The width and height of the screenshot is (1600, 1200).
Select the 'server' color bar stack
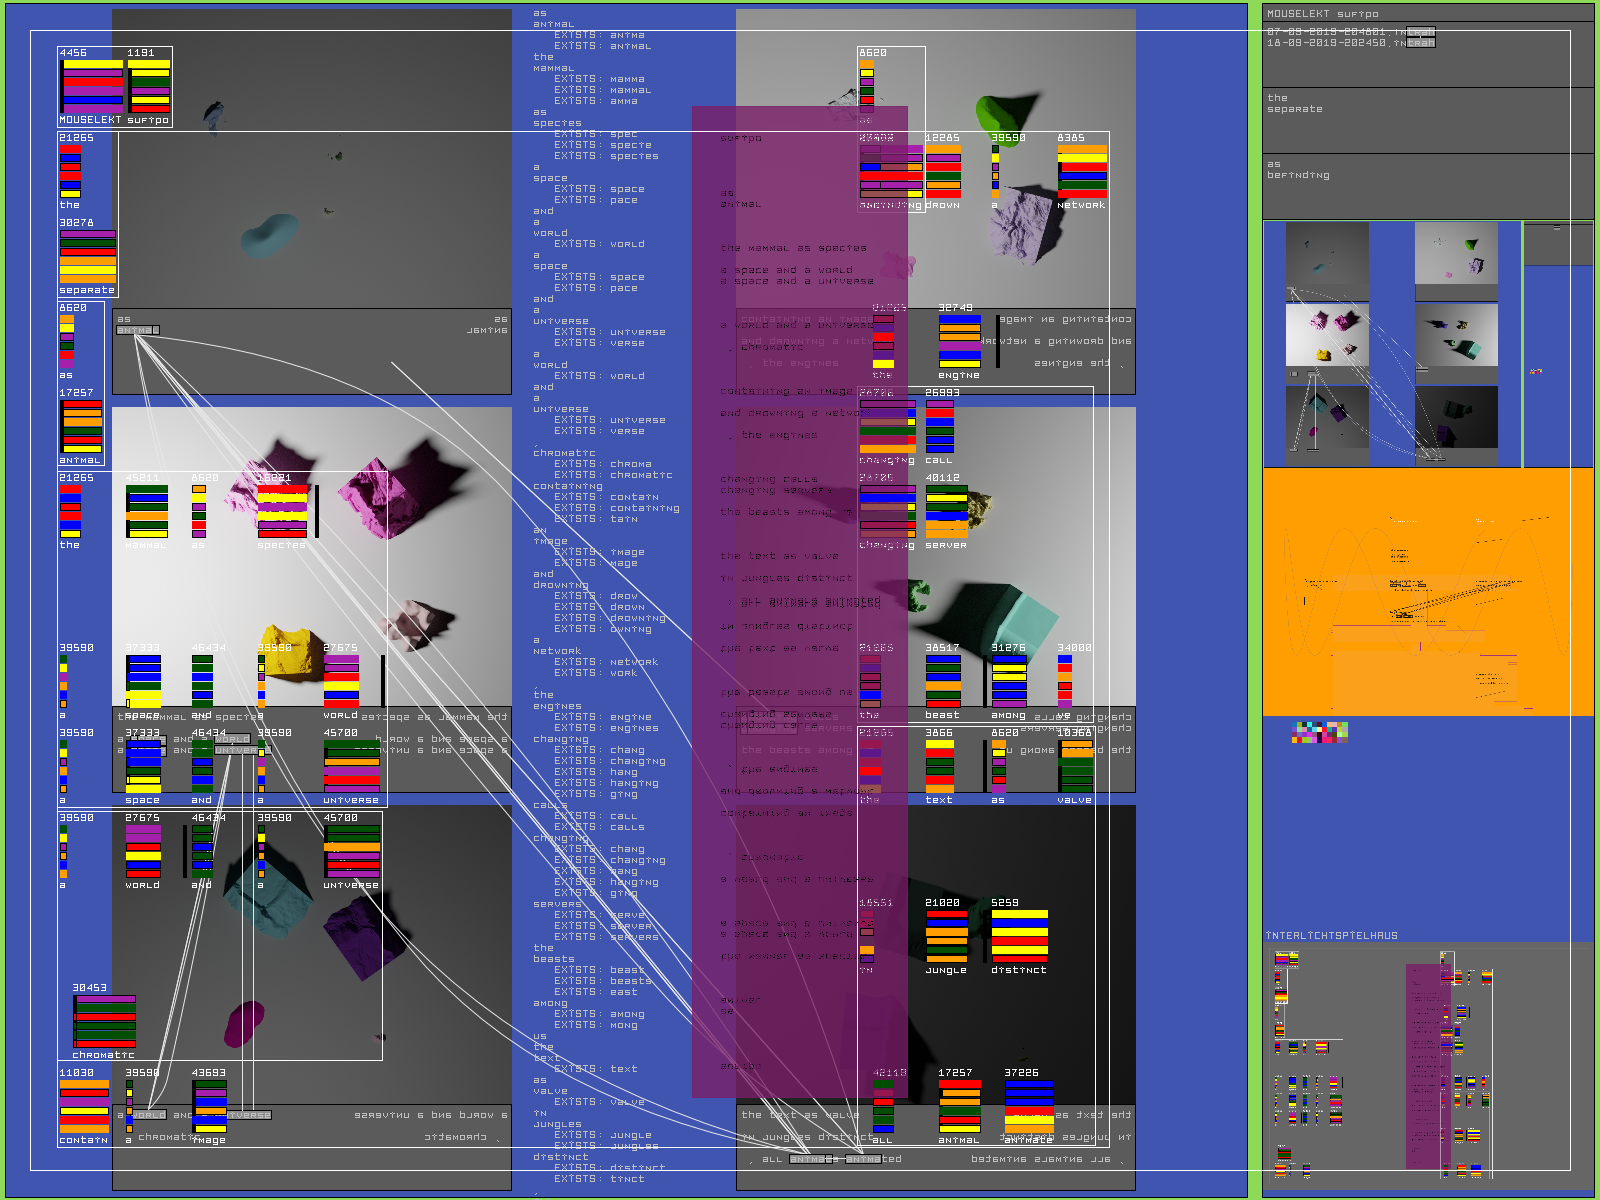(x=946, y=512)
